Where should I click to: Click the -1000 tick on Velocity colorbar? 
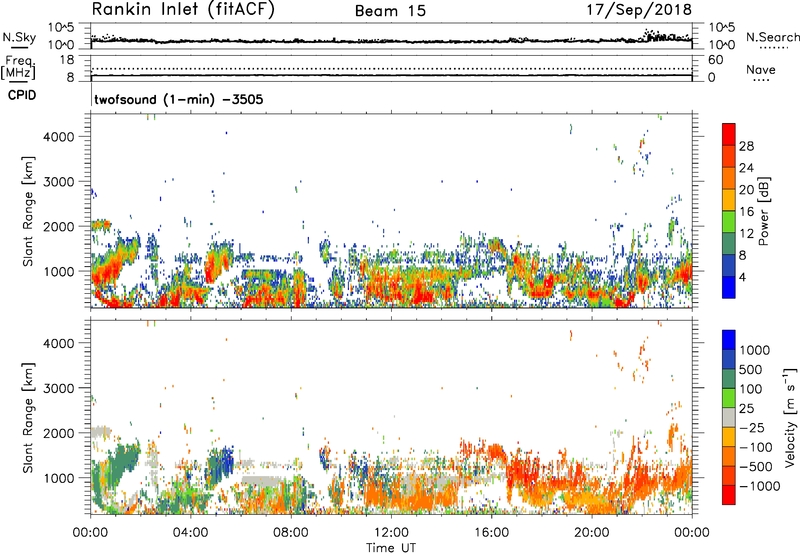[x=759, y=486]
